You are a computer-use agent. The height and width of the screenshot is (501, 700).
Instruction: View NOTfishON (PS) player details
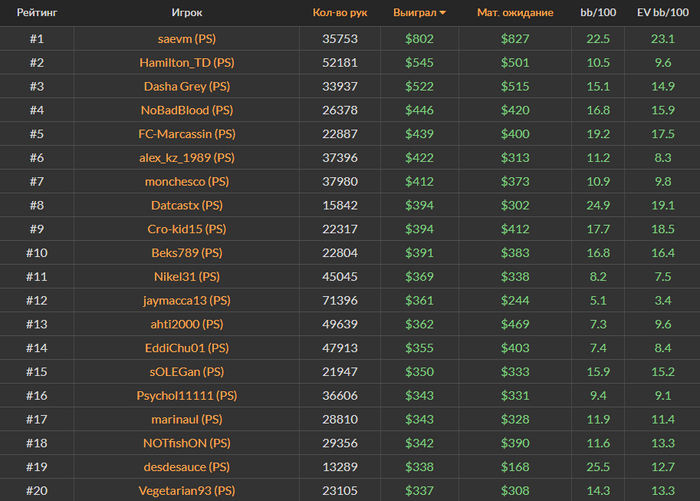(x=186, y=443)
